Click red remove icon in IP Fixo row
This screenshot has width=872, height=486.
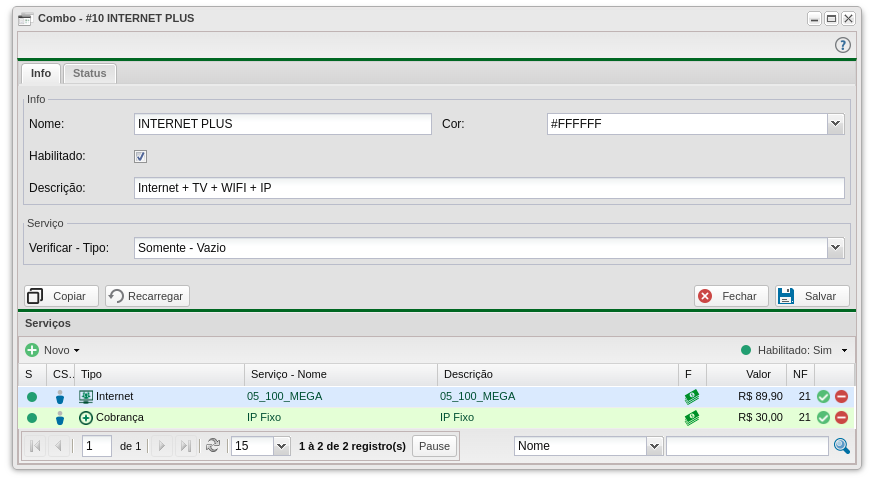(x=841, y=417)
